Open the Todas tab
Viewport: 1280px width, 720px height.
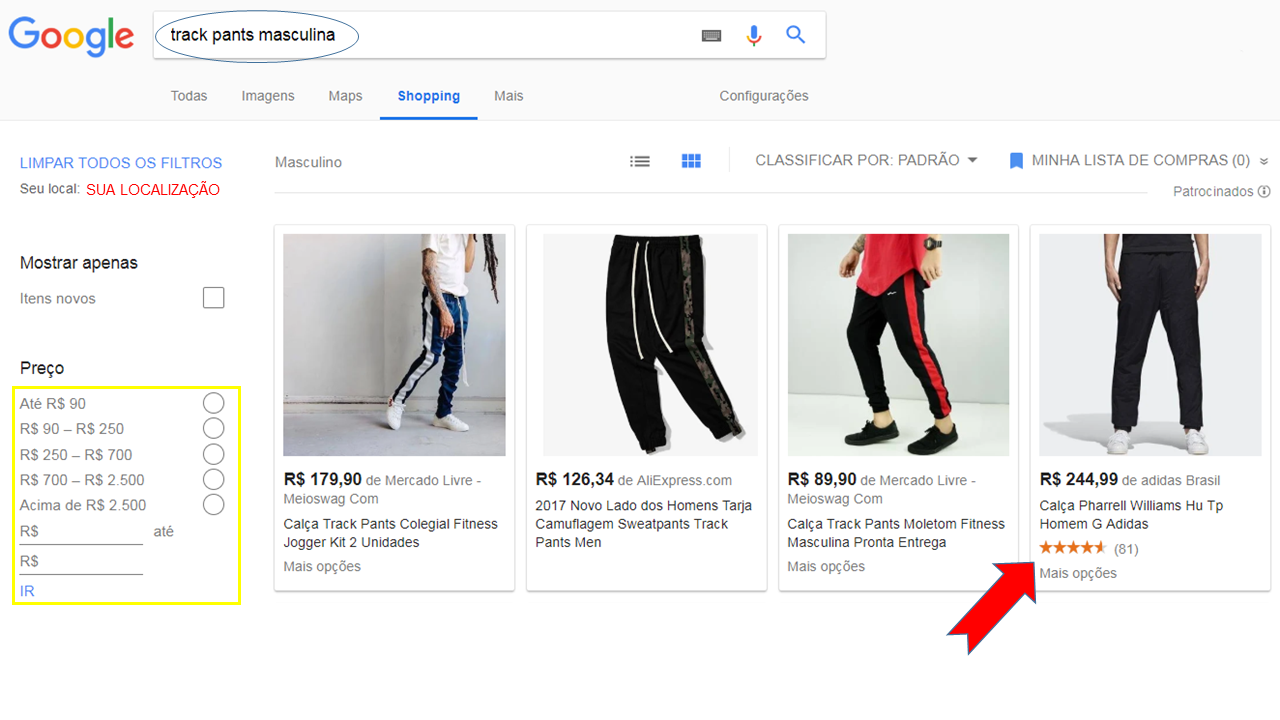[189, 96]
